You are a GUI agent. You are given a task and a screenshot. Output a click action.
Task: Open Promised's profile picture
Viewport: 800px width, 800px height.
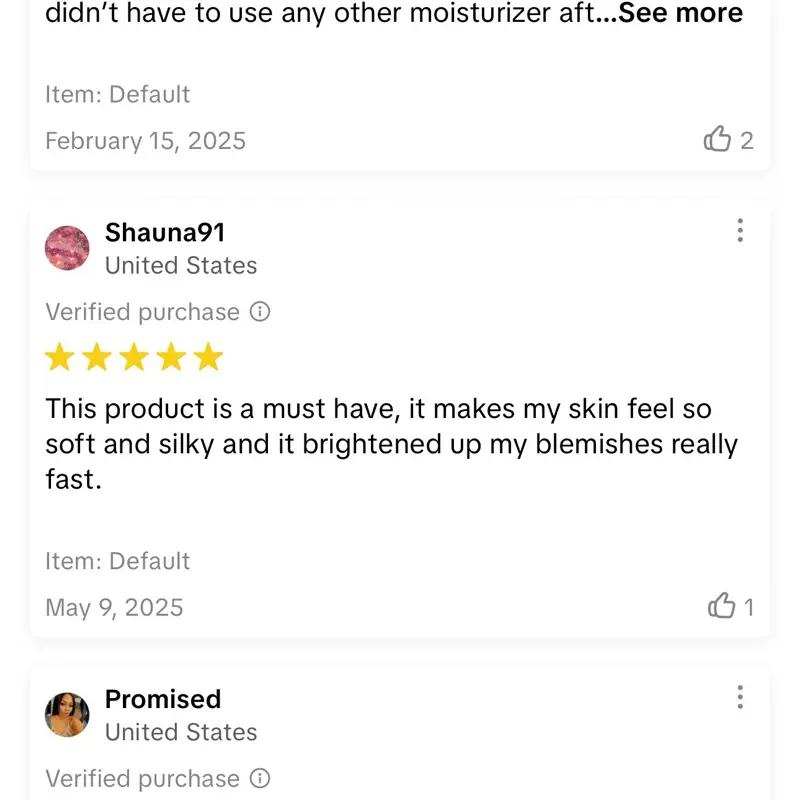click(x=67, y=715)
